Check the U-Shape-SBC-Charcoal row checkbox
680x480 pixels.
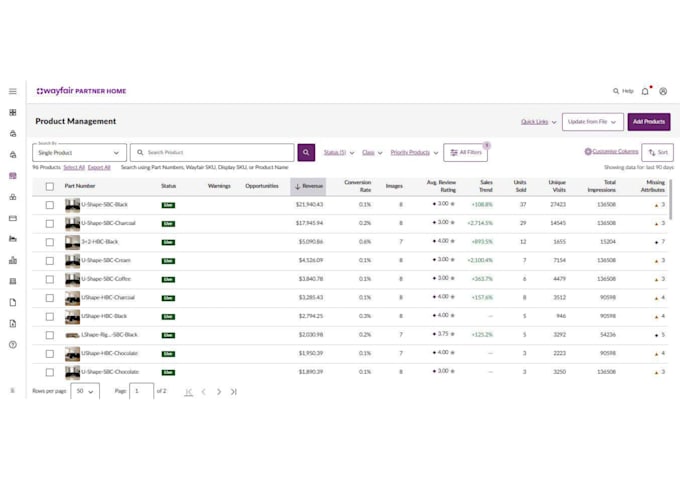tap(50, 223)
